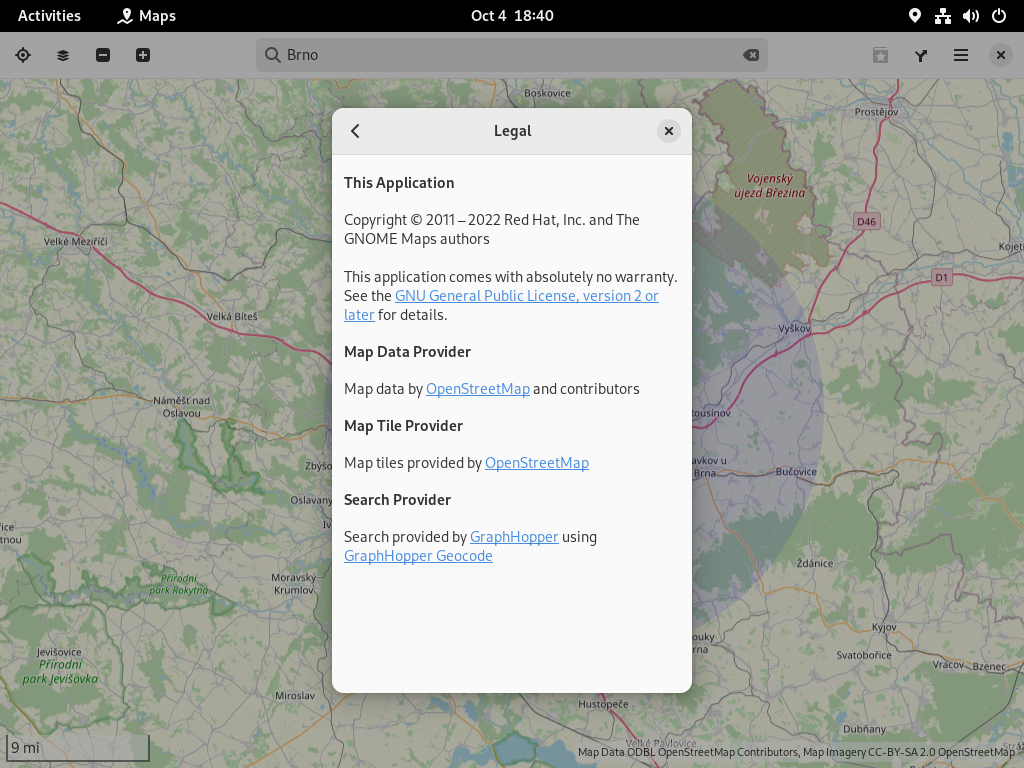The height and width of the screenshot is (768, 1024).
Task: Click the Kyjov map label
Action: 884,627
